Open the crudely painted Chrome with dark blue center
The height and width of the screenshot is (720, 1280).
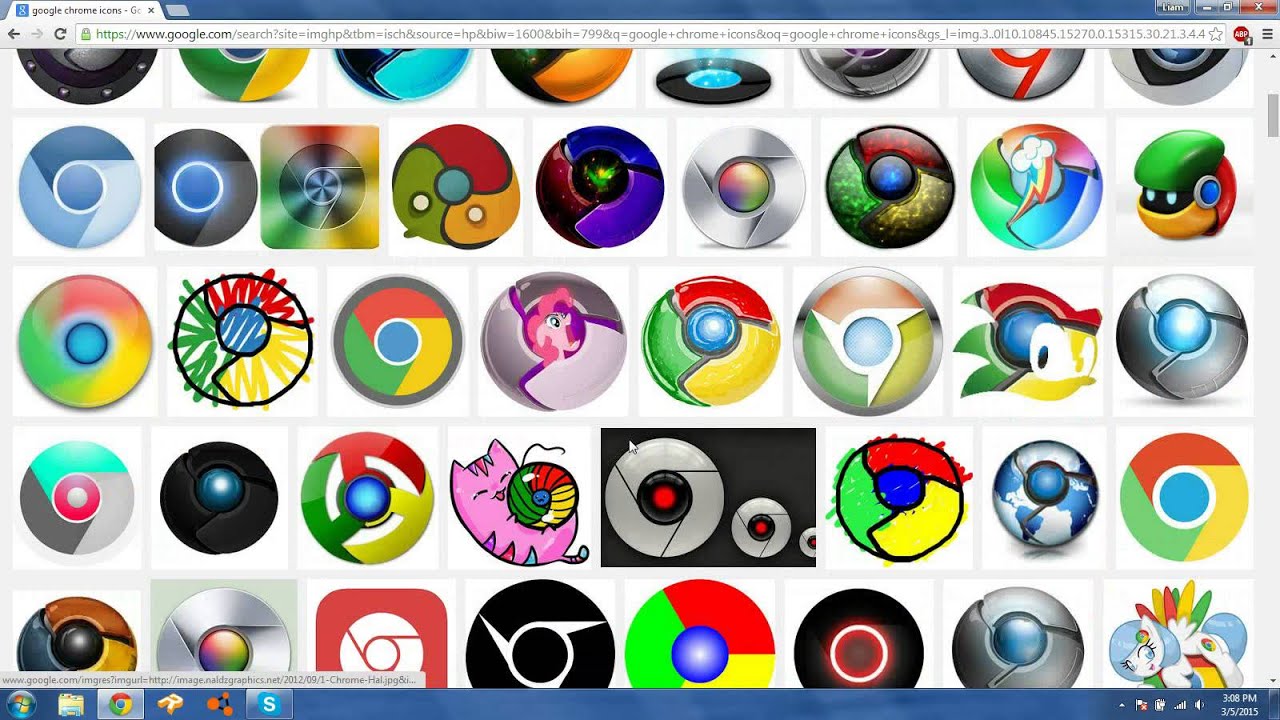click(898, 498)
